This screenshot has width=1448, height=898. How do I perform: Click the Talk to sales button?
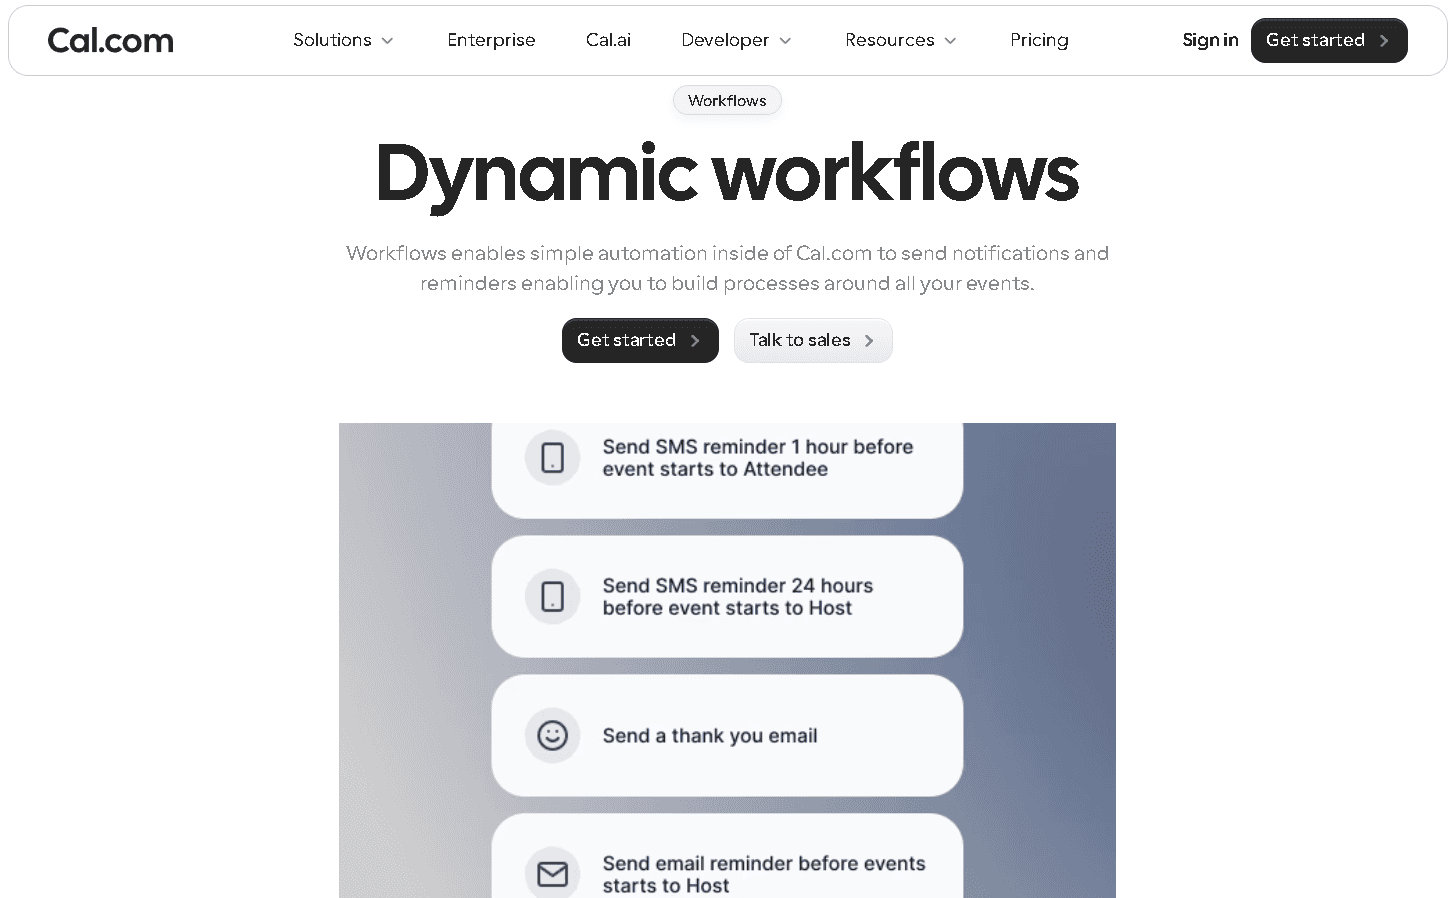[813, 340]
